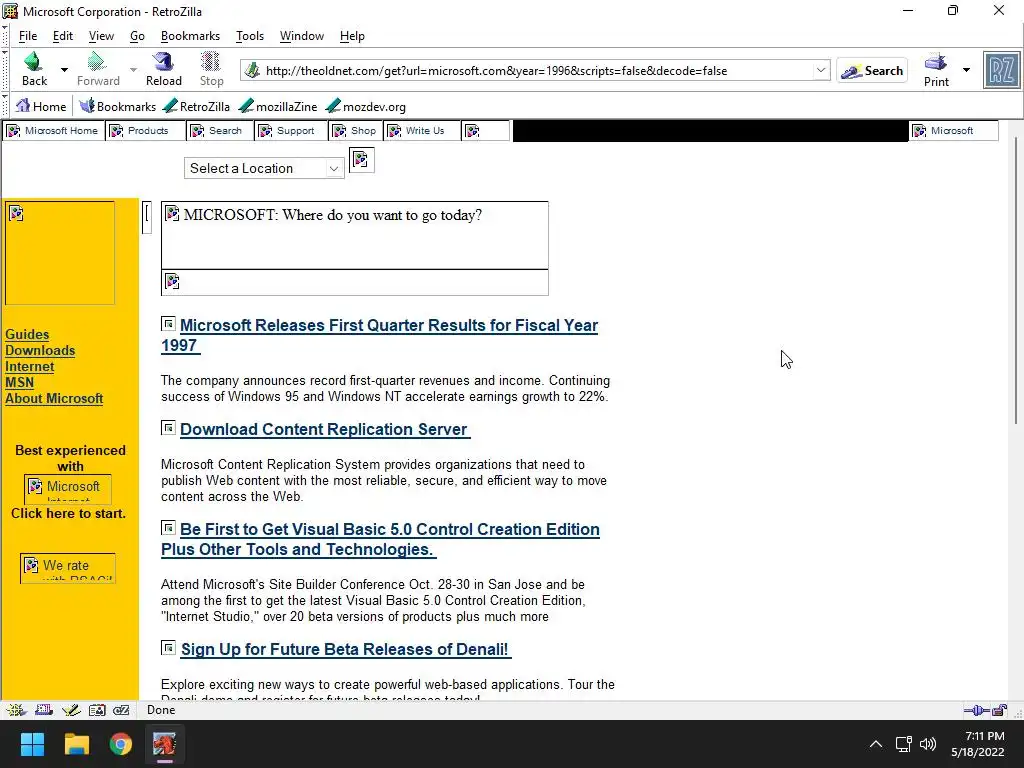Open the Go menu
This screenshot has width=1024, height=768.
[x=137, y=36]
